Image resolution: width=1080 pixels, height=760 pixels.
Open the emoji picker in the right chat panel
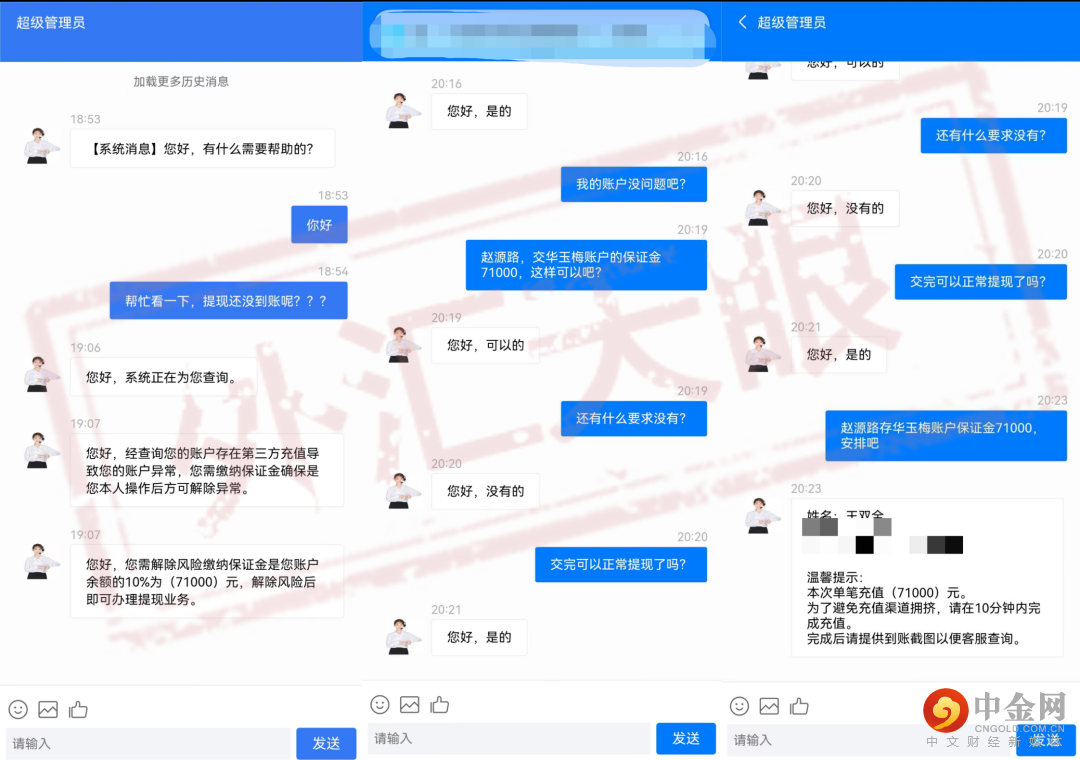pos(739,706)
